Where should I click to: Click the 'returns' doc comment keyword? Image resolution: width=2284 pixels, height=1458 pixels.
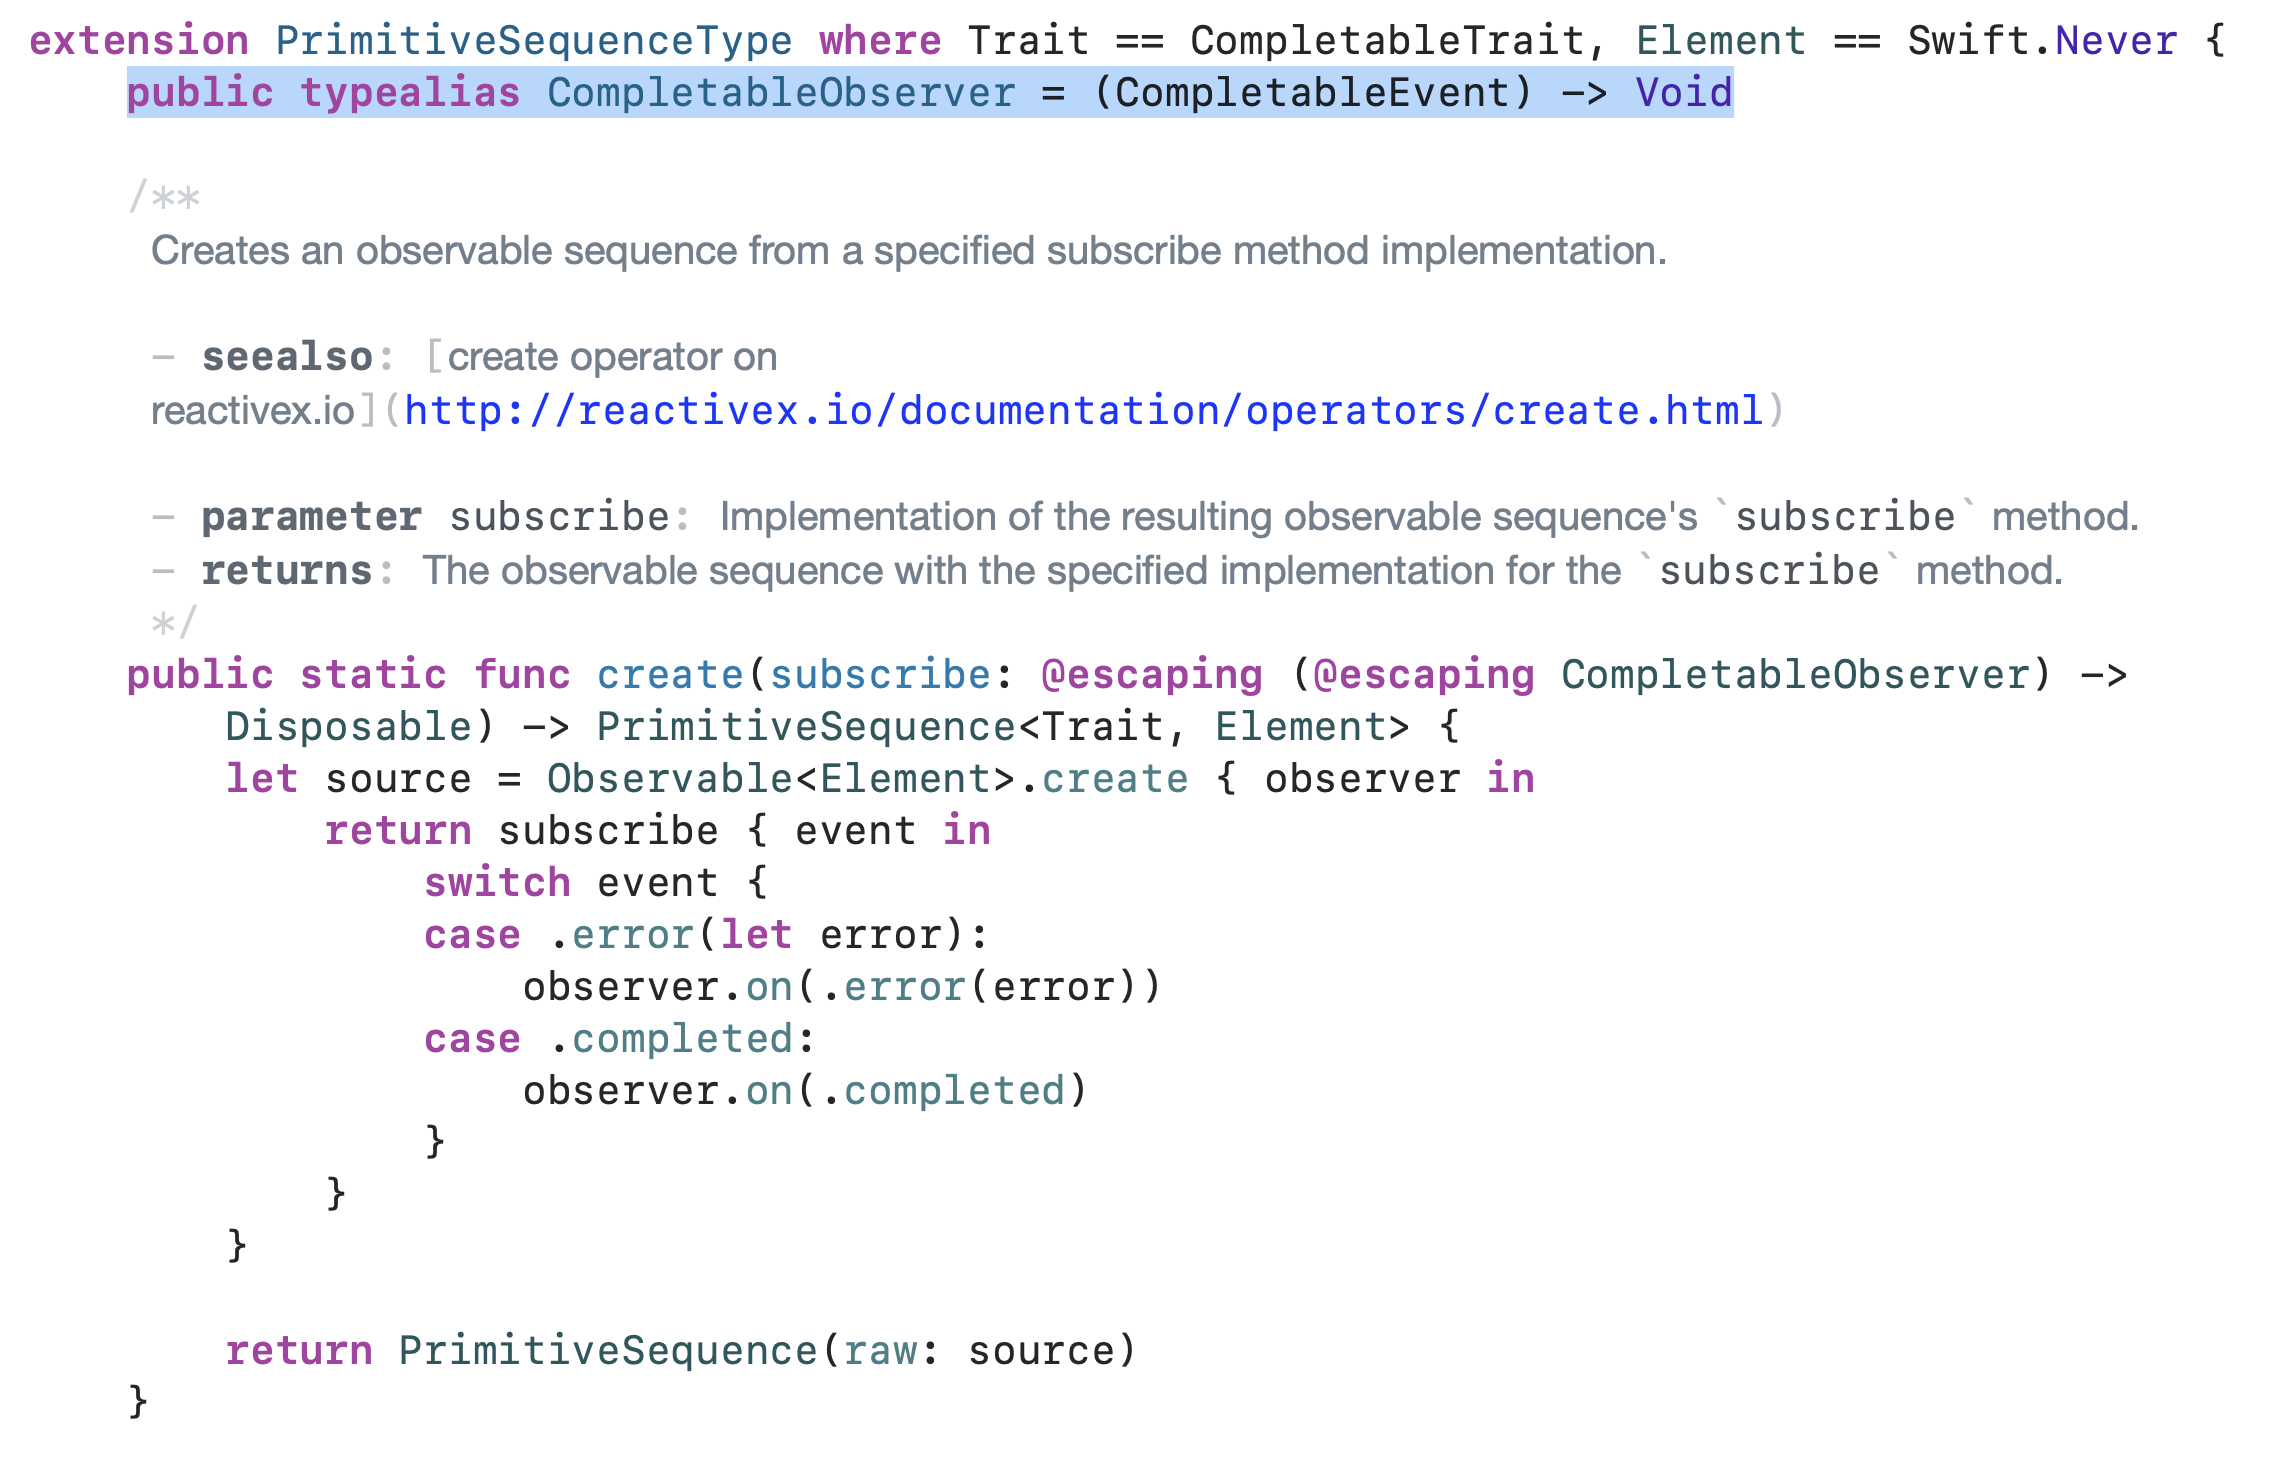[287, 571]
